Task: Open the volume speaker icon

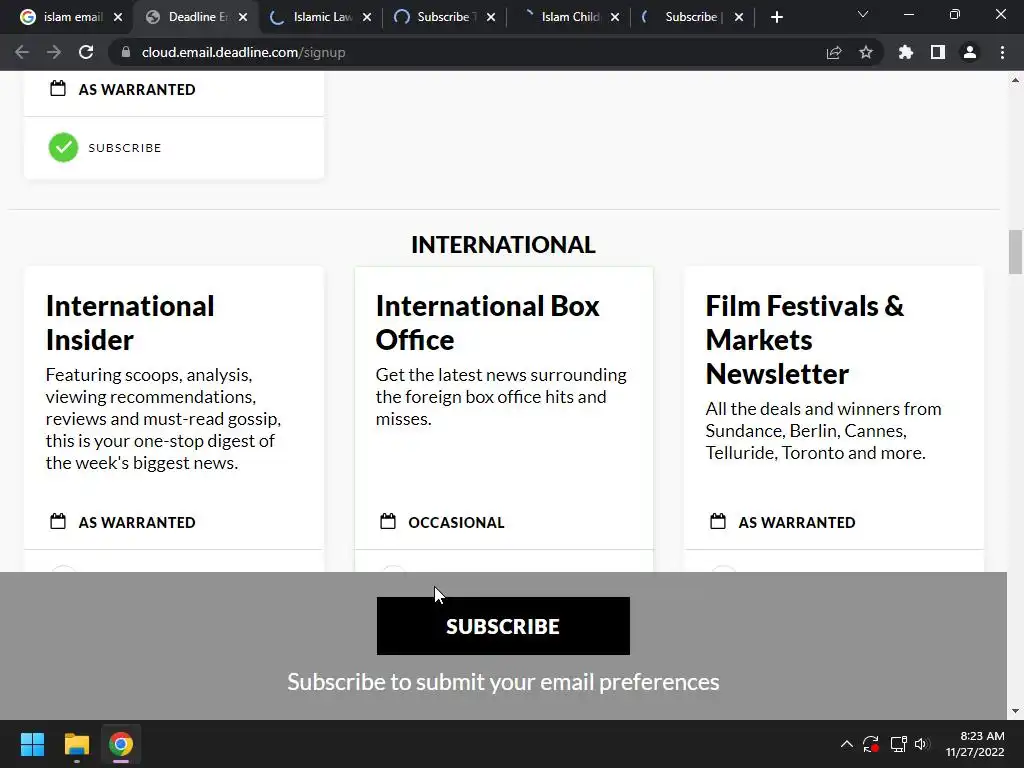Action: click(x=921, y=744)
